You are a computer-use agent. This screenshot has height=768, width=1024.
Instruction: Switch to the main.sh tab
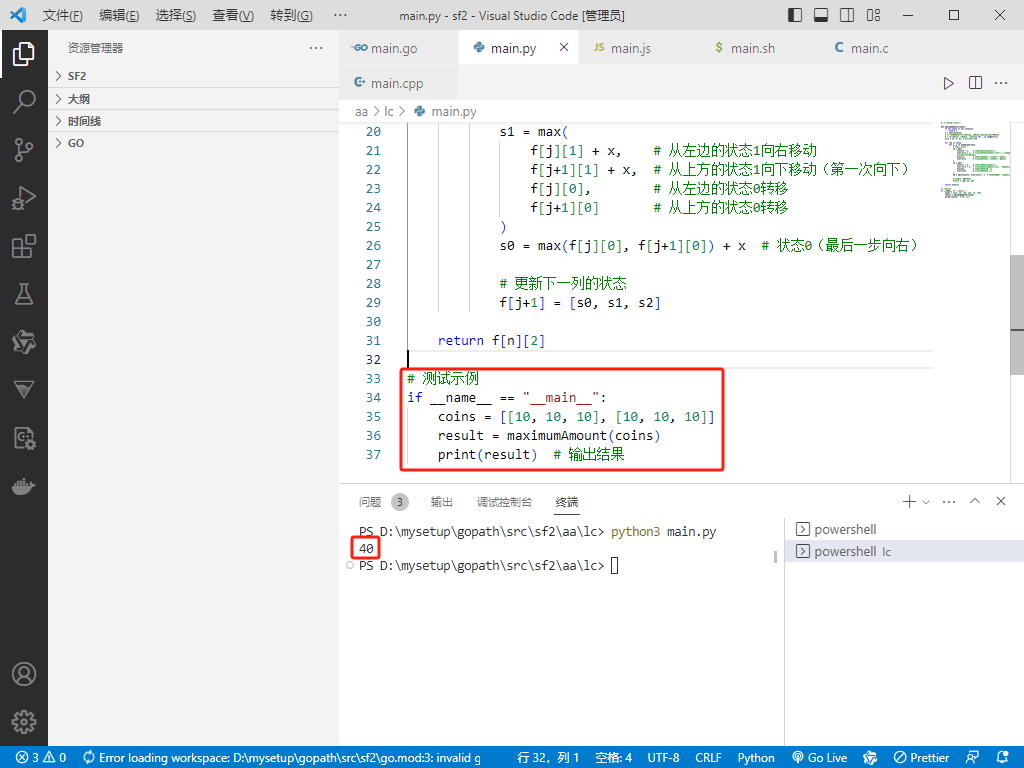[759, 48]
